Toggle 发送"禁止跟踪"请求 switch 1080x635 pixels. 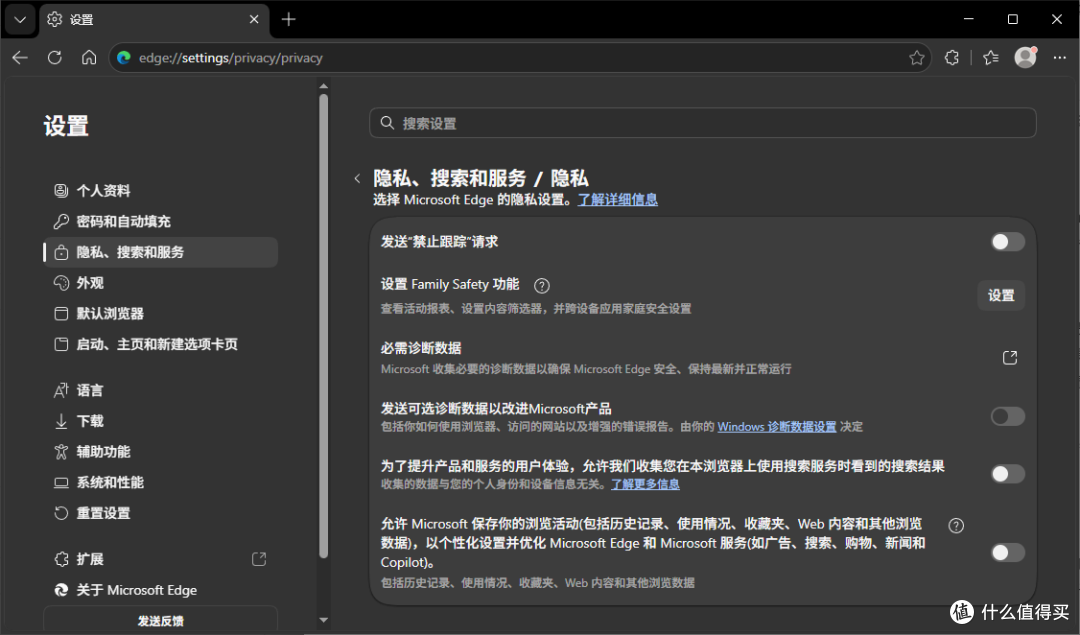click(x=1008, y=242)
